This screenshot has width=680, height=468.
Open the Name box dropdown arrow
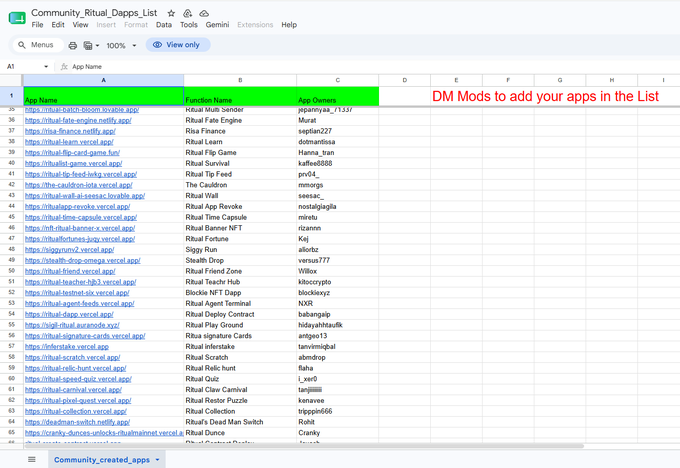click(46, 66)
